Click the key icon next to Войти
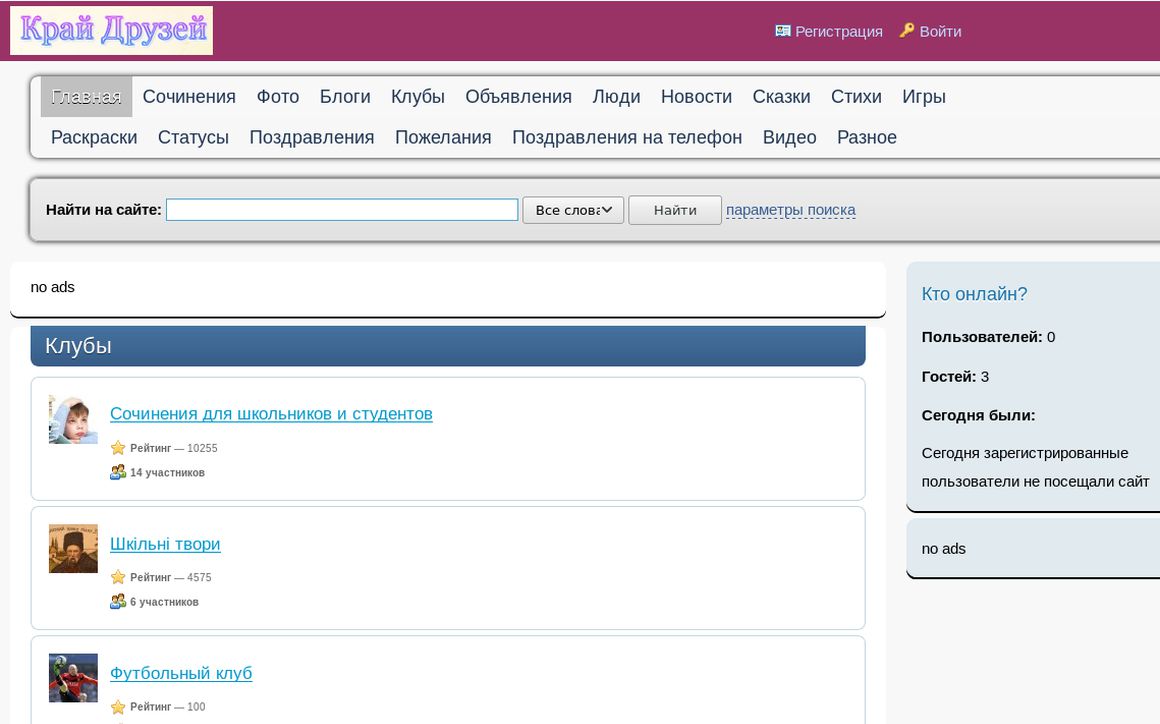1160x724 pixels. pos(907,31)
